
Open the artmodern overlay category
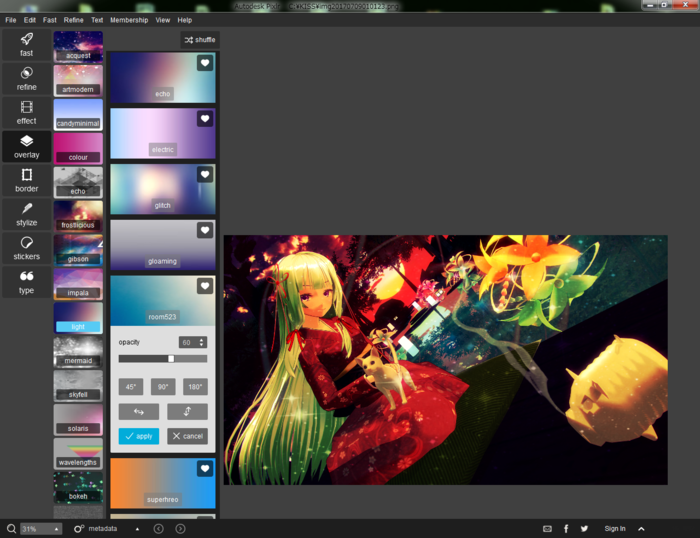(78, 81)
